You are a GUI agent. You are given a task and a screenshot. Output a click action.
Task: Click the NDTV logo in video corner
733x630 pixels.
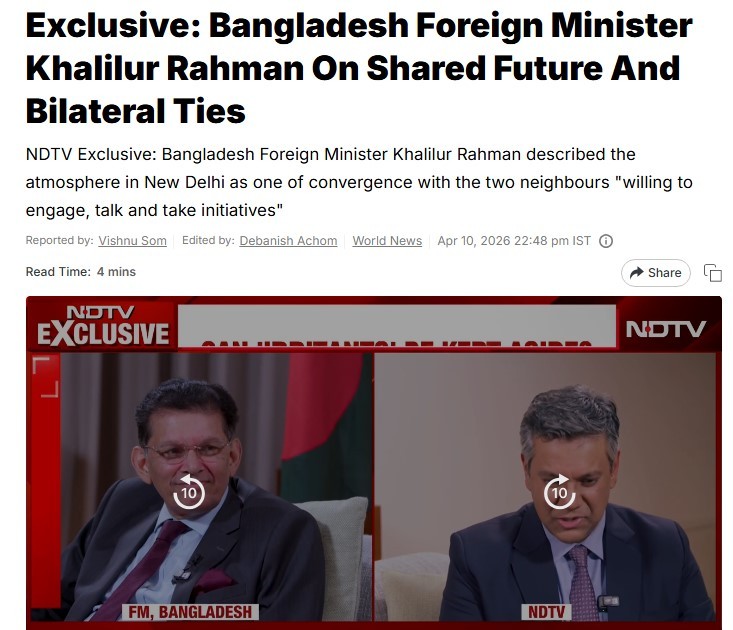(666, 329)
